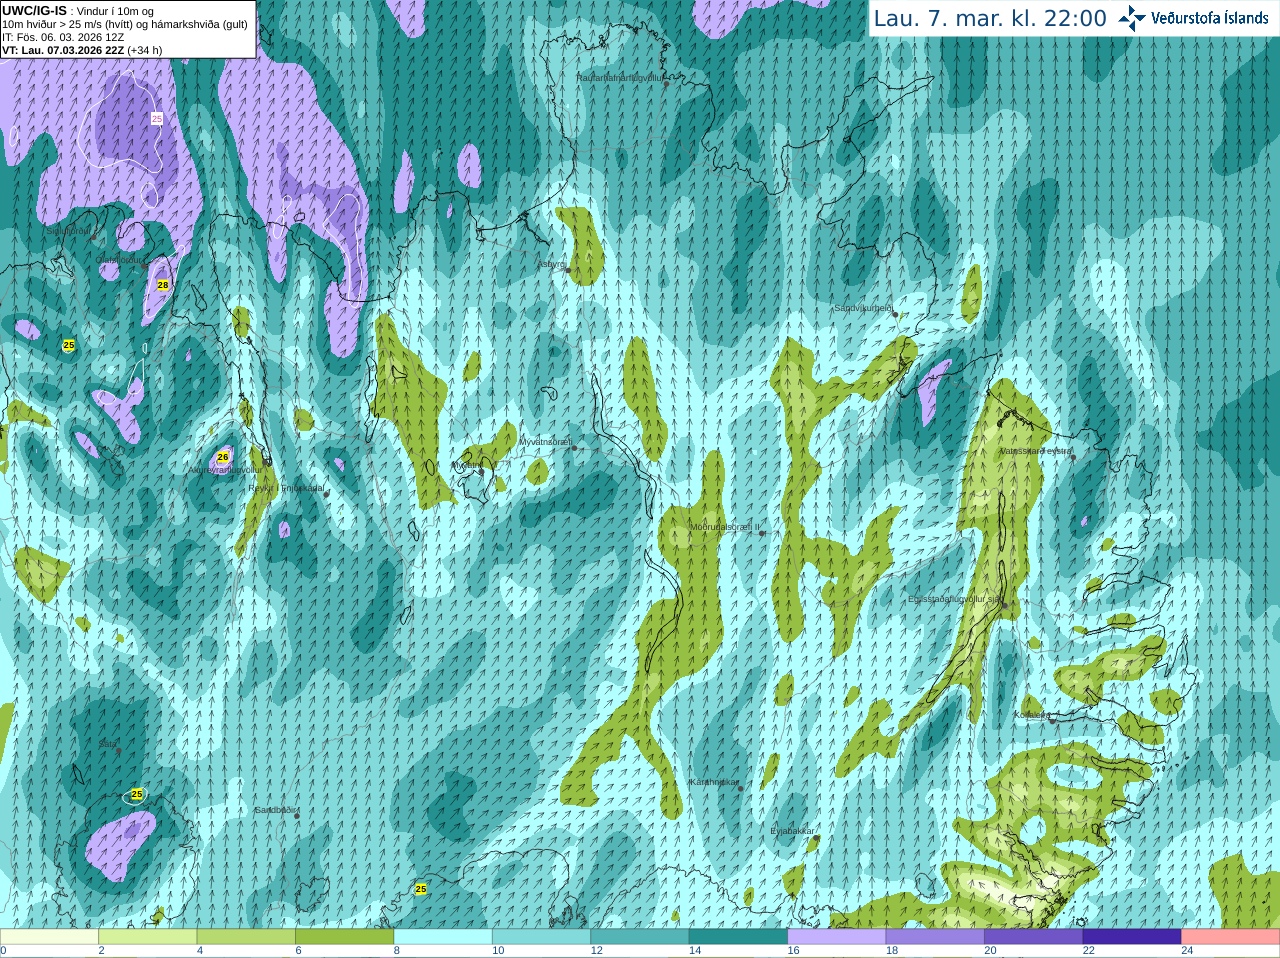Click the Akureyrarflugvöllur station label

[x=225, y=469]
